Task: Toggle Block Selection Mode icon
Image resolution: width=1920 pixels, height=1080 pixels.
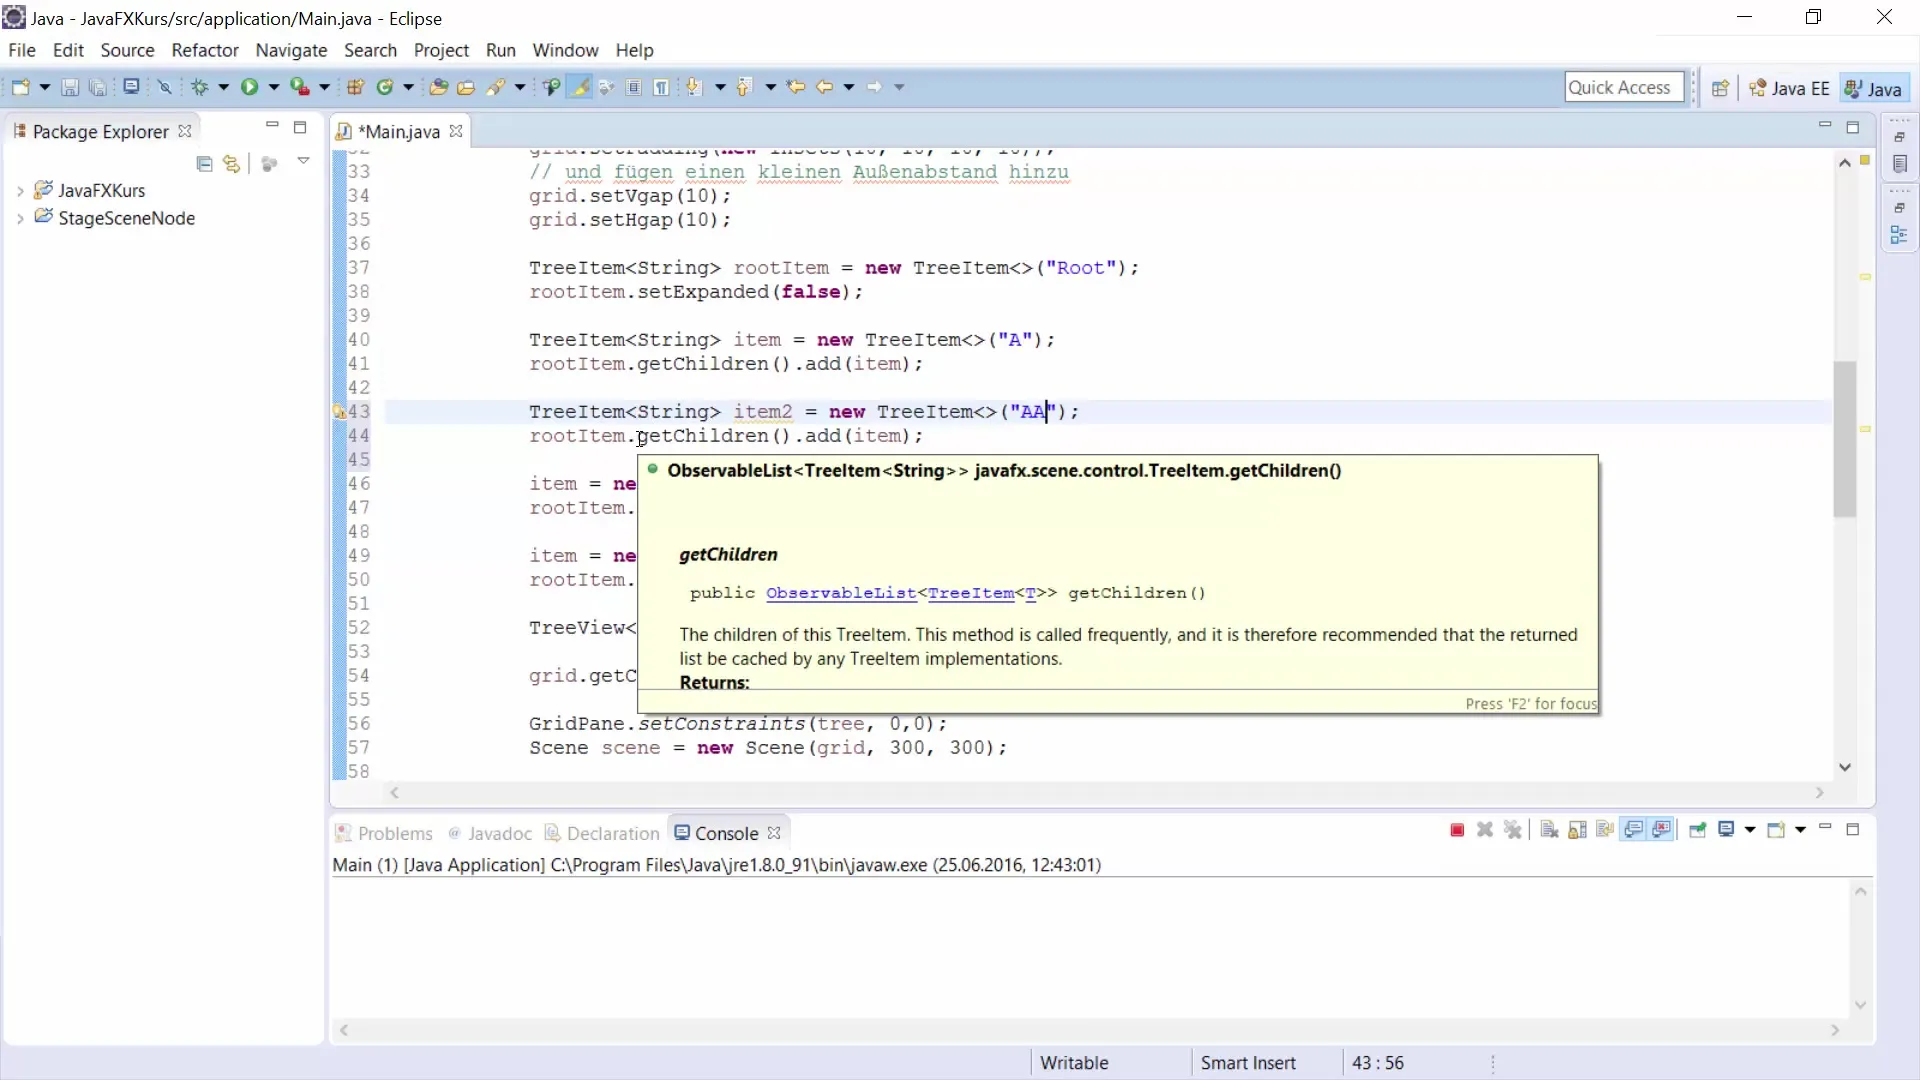Action: (634, 88)
